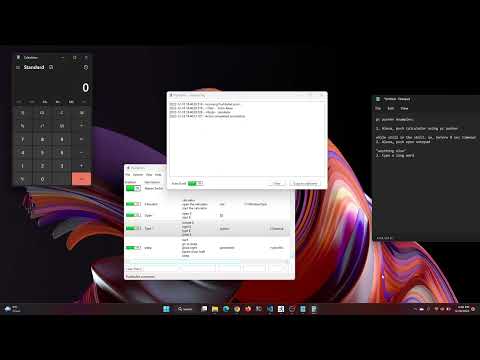480x360 pixels.
Task: Click the orange equals key in Calculator
Action: (81, 179)
